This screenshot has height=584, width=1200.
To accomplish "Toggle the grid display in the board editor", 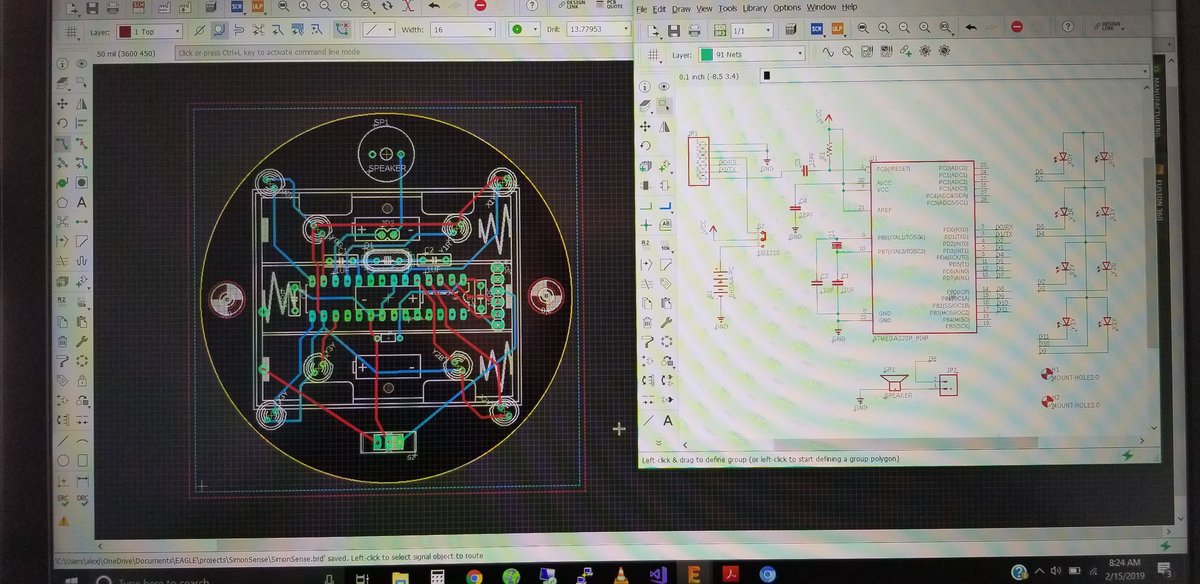I will coord(72,30).
